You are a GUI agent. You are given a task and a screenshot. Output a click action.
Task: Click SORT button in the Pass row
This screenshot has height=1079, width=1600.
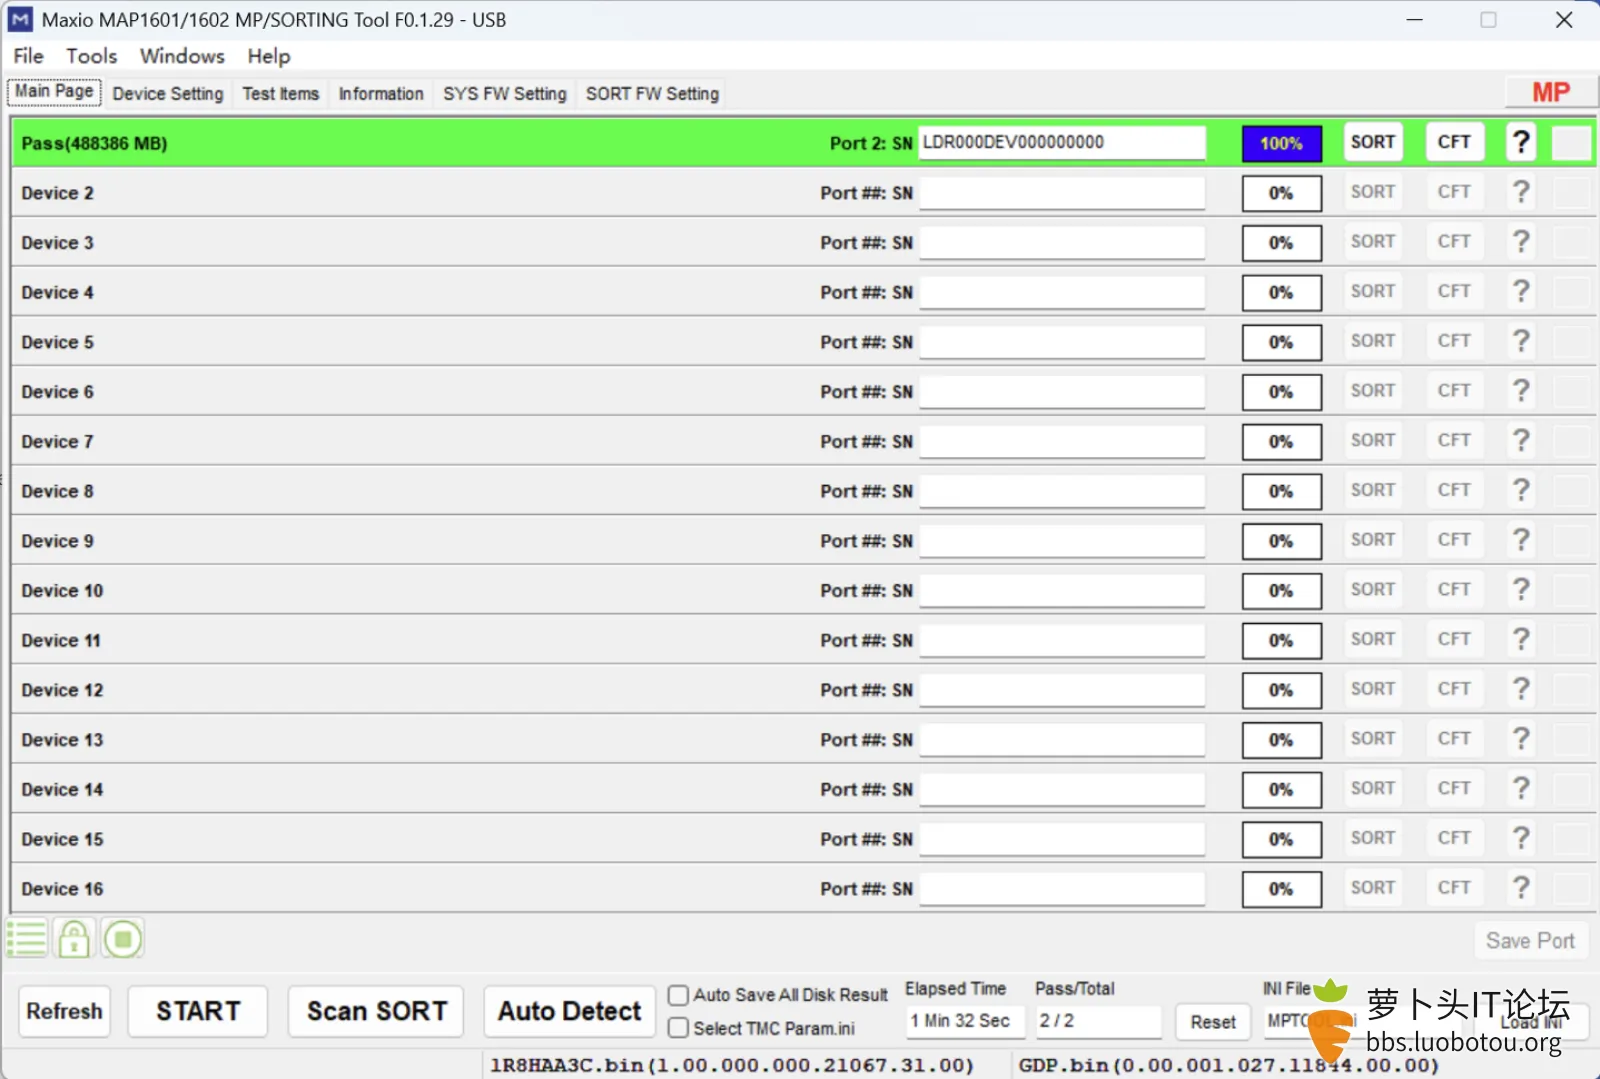pyautogui.click(x=1373, y=142)
